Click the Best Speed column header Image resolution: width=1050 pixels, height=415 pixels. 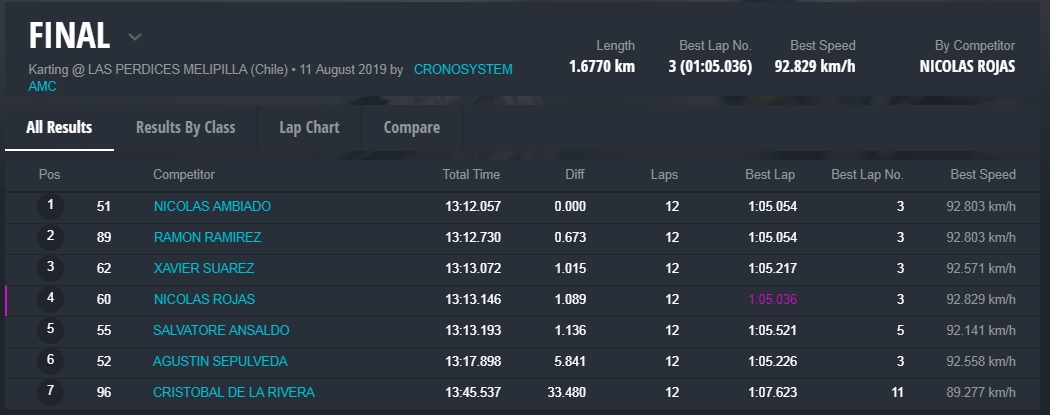click(x=982, y=174)
